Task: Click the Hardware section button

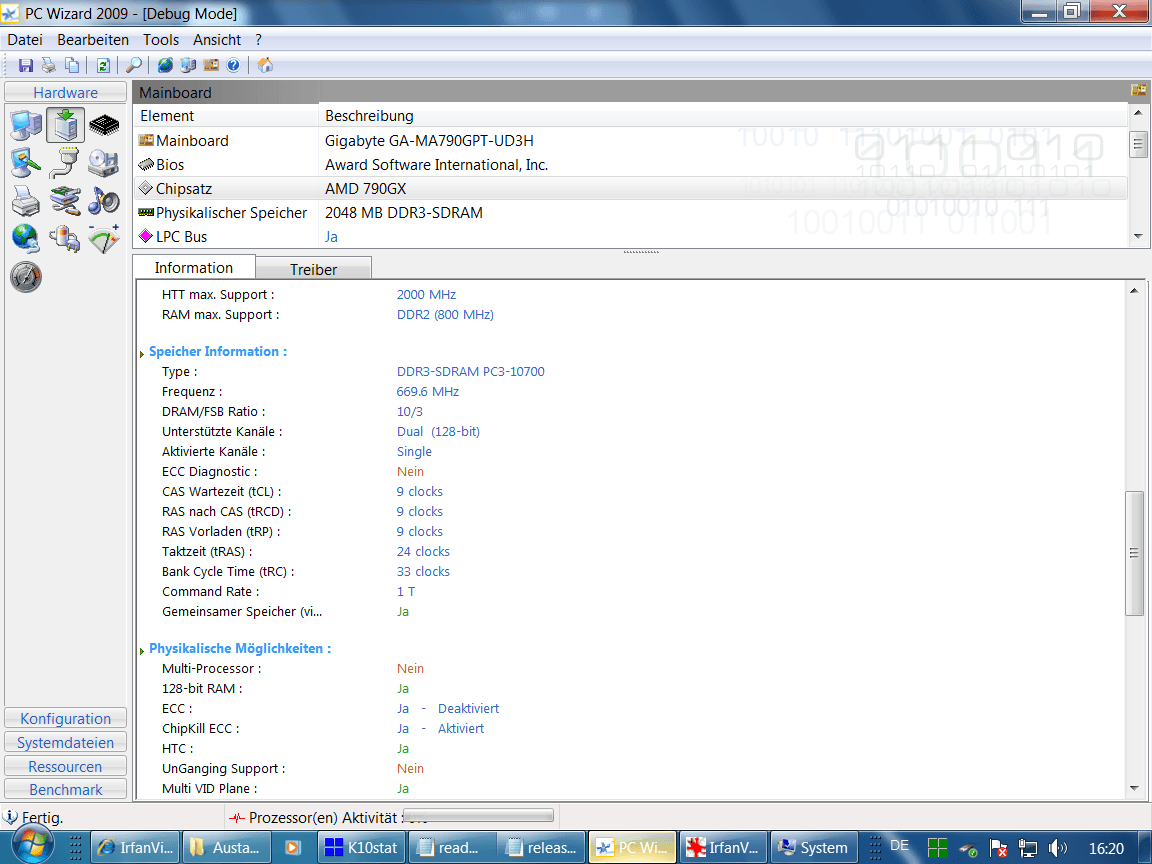Action: coord(65,93)
